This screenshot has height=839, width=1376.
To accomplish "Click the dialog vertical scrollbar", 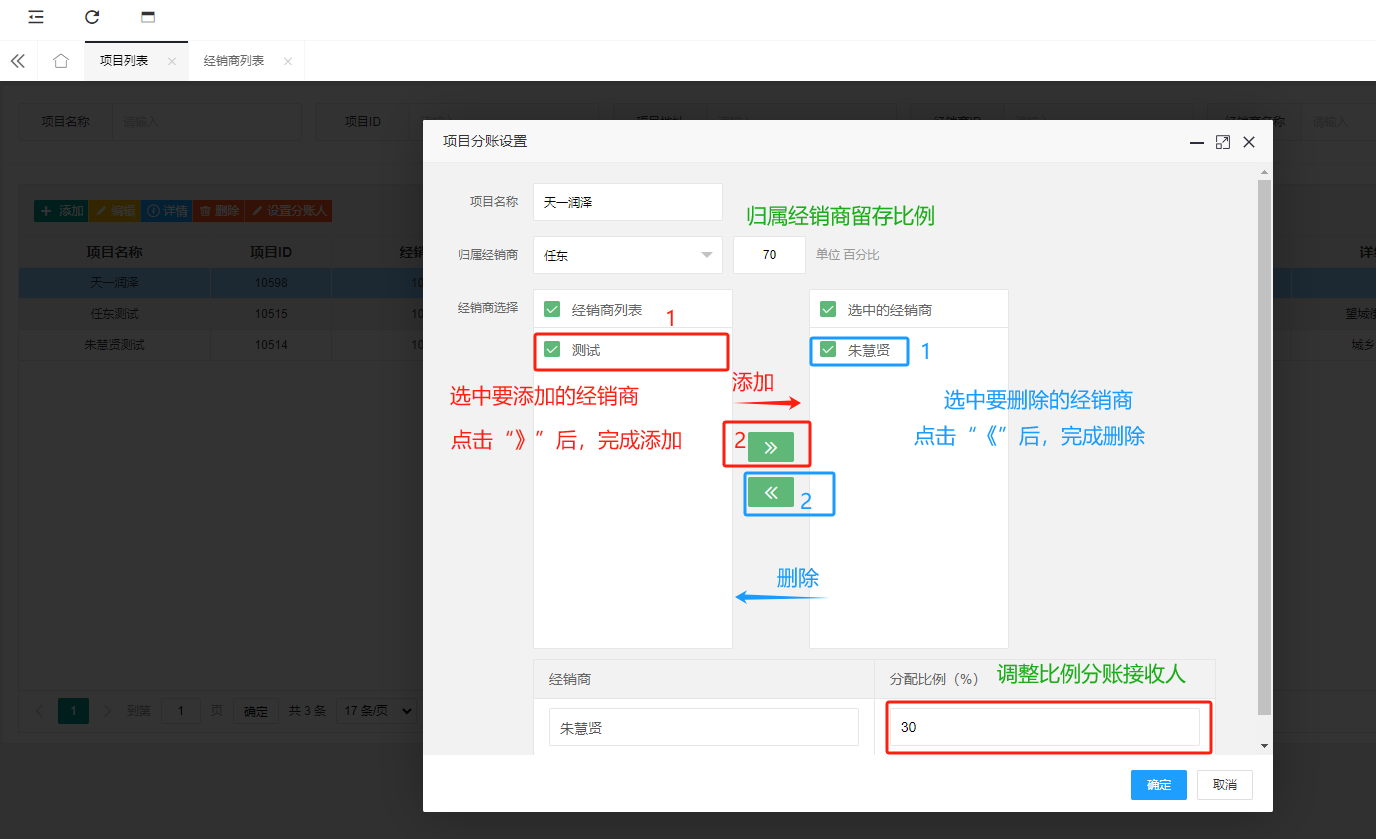I will (x=1265, y=446).
